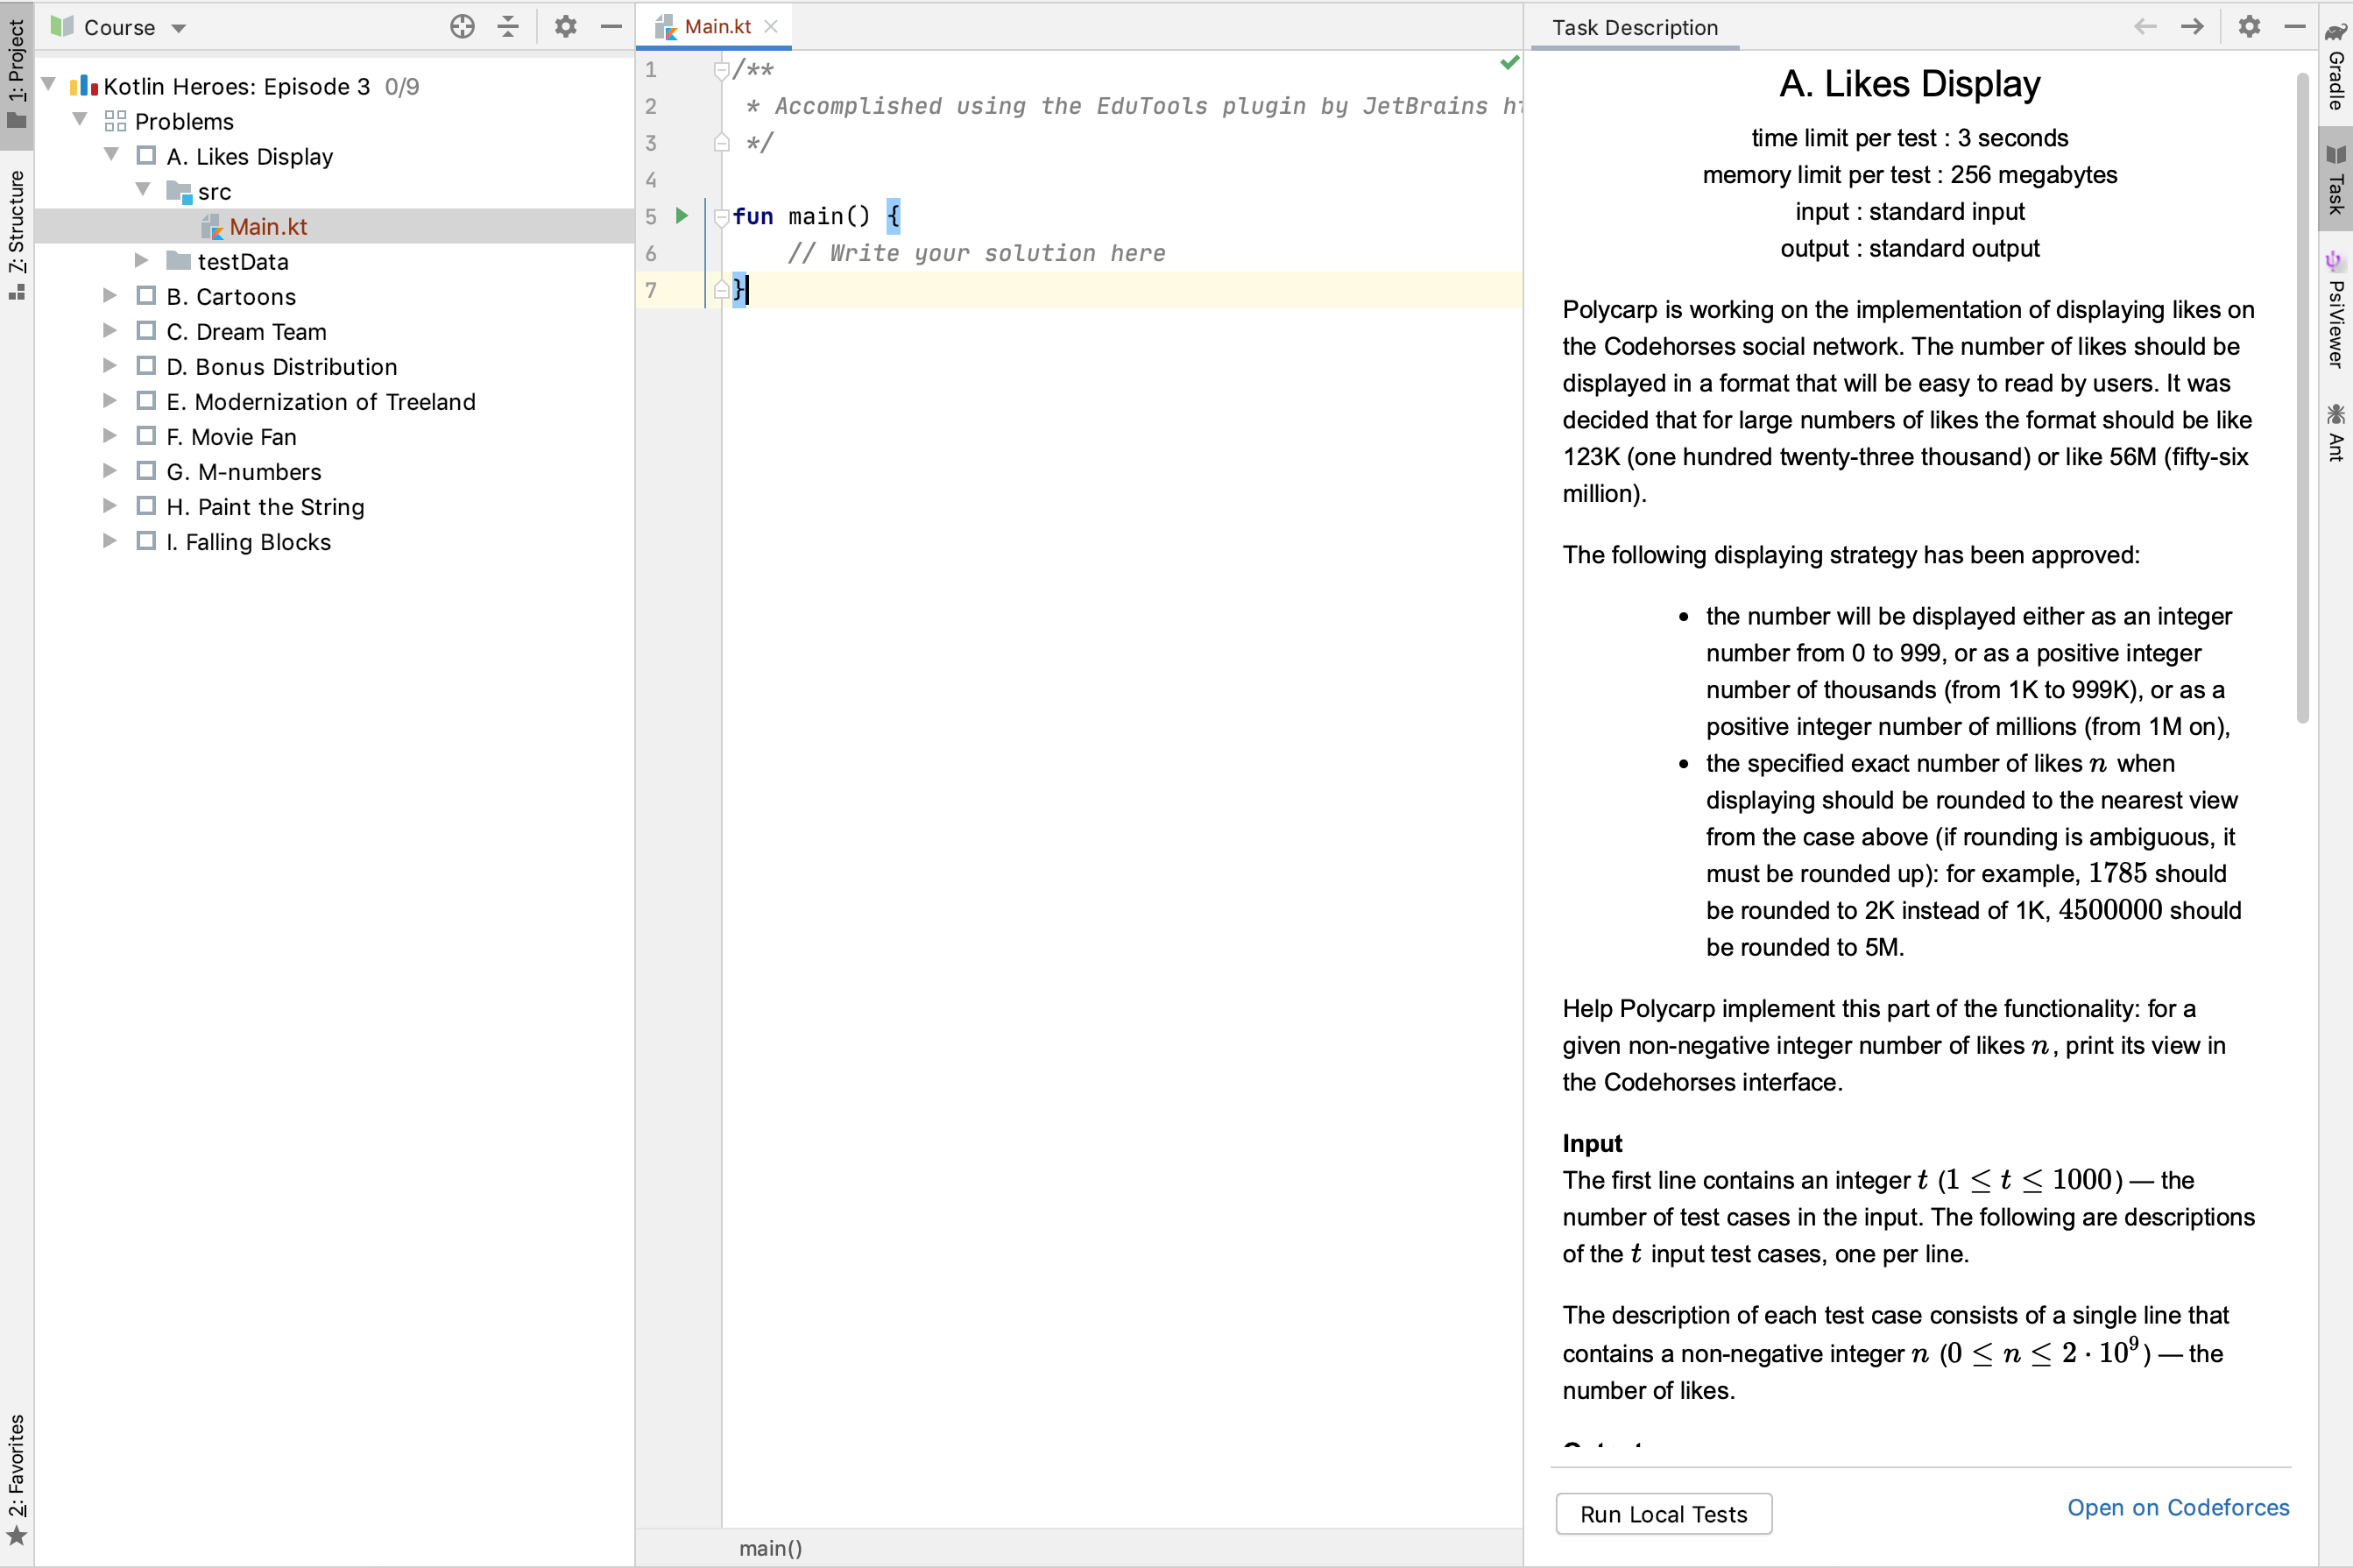The width and height of the screenshot is (2353, 1568).
Task: Click checkbox for G. M-numbers
Action: [146, 471]
